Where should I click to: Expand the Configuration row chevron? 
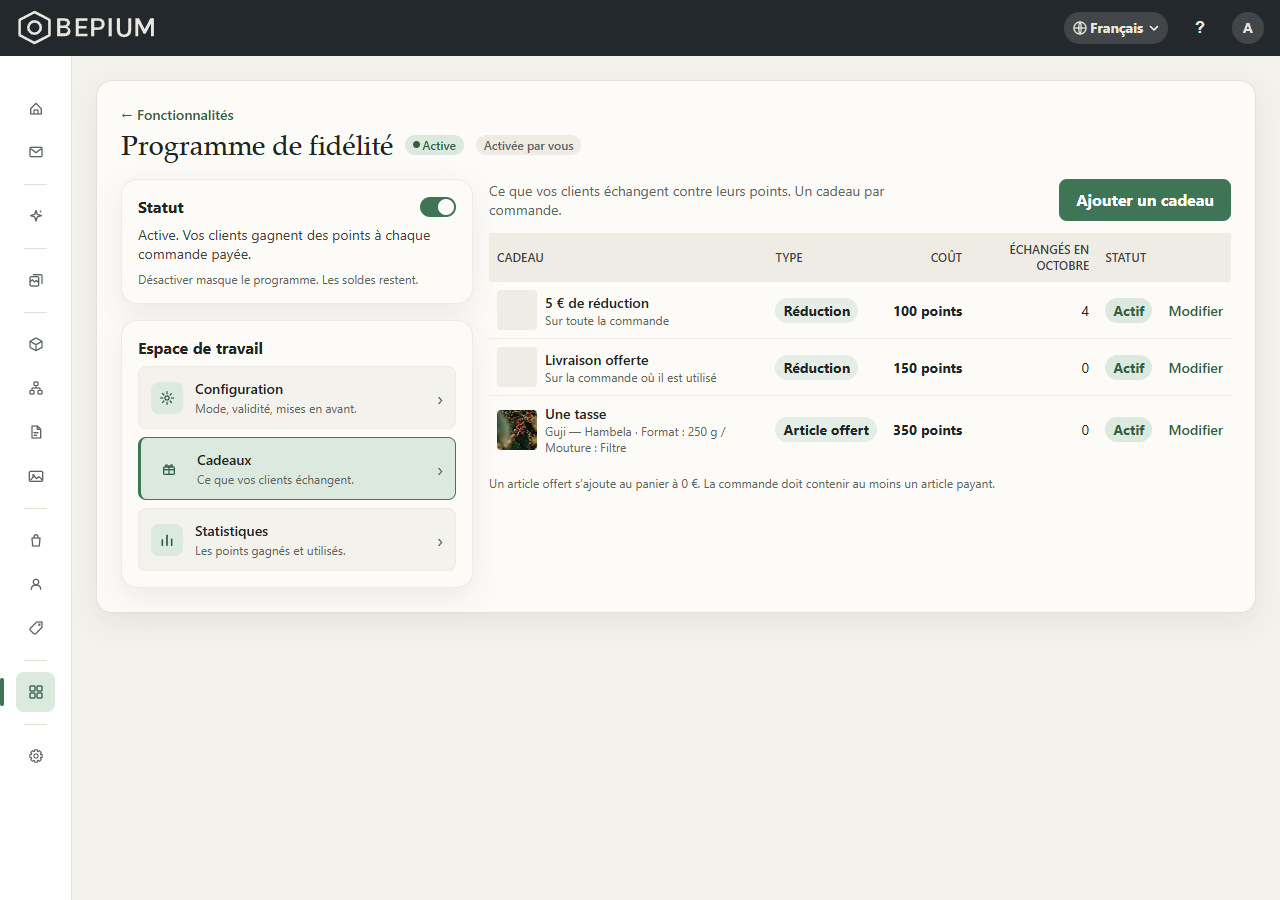(x=440, y=400)
